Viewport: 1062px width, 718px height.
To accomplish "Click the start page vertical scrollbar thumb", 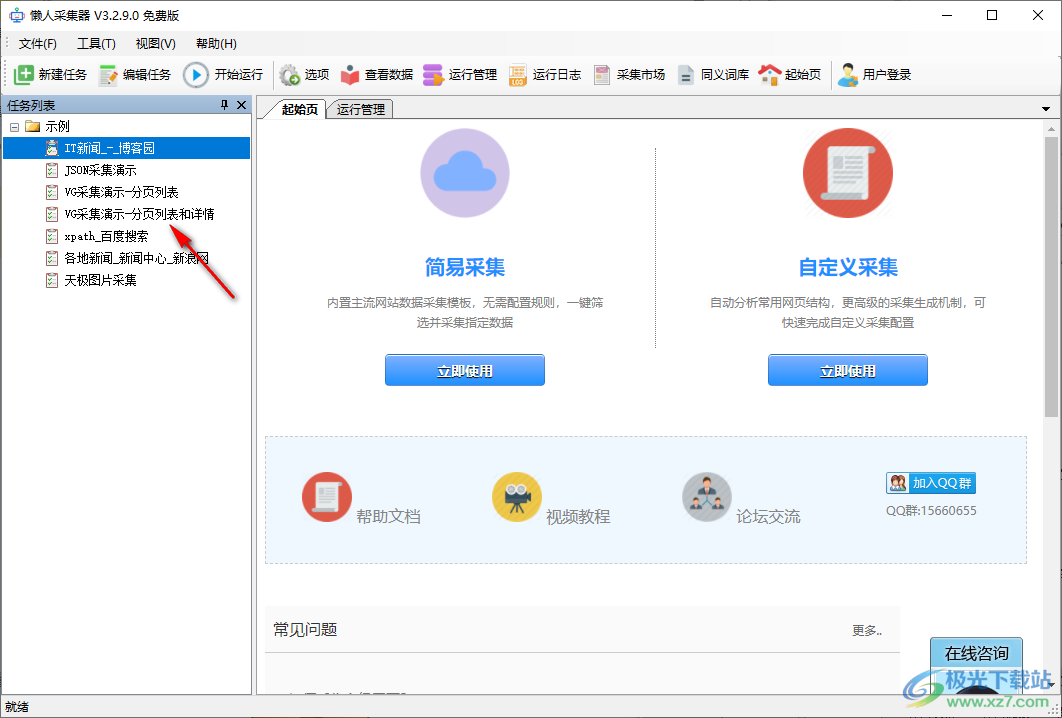I will pyautogui.click(x=1051, y=277).
